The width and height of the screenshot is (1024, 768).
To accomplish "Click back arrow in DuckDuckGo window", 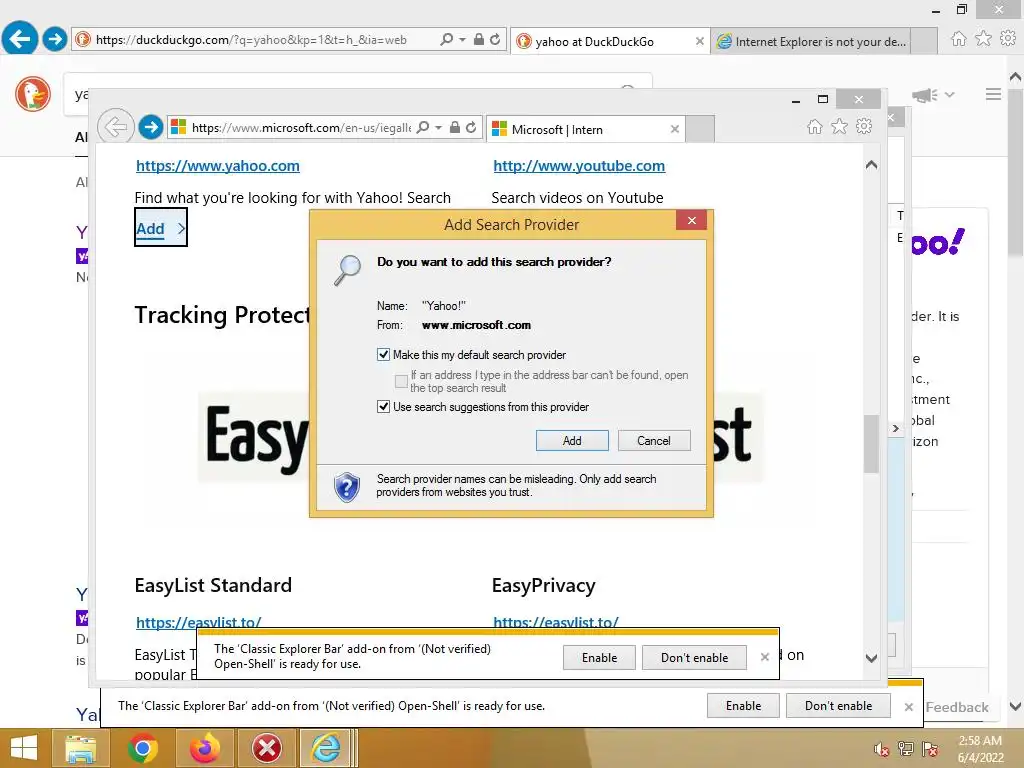I will coord(20,39).
